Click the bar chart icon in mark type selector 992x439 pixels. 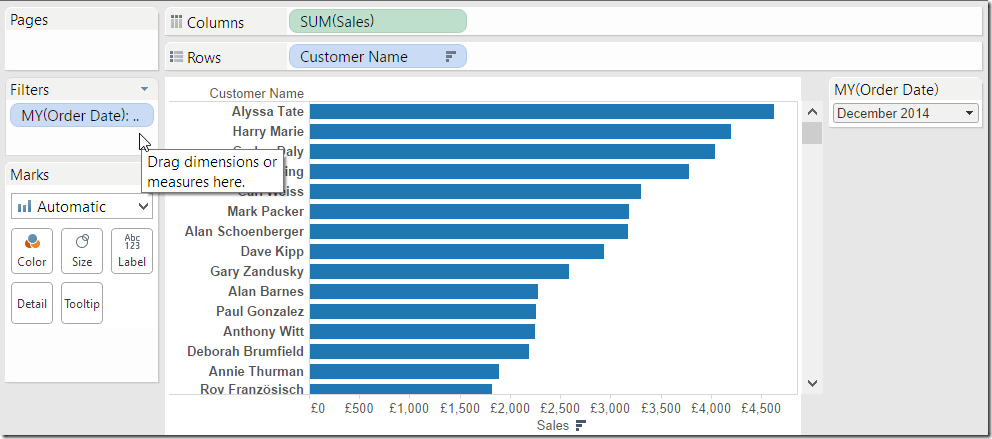click(24, 207)
